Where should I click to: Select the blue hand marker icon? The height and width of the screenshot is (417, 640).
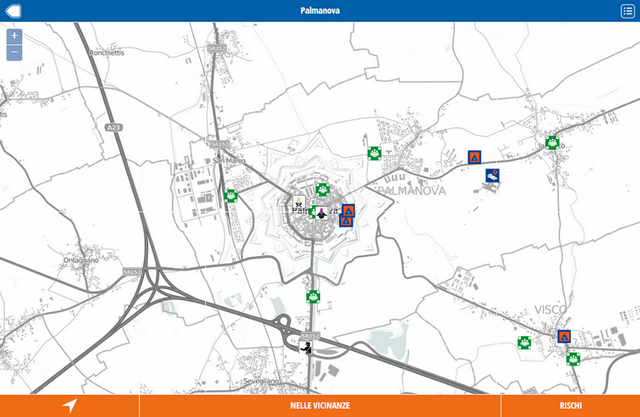(x=491, y=176)
